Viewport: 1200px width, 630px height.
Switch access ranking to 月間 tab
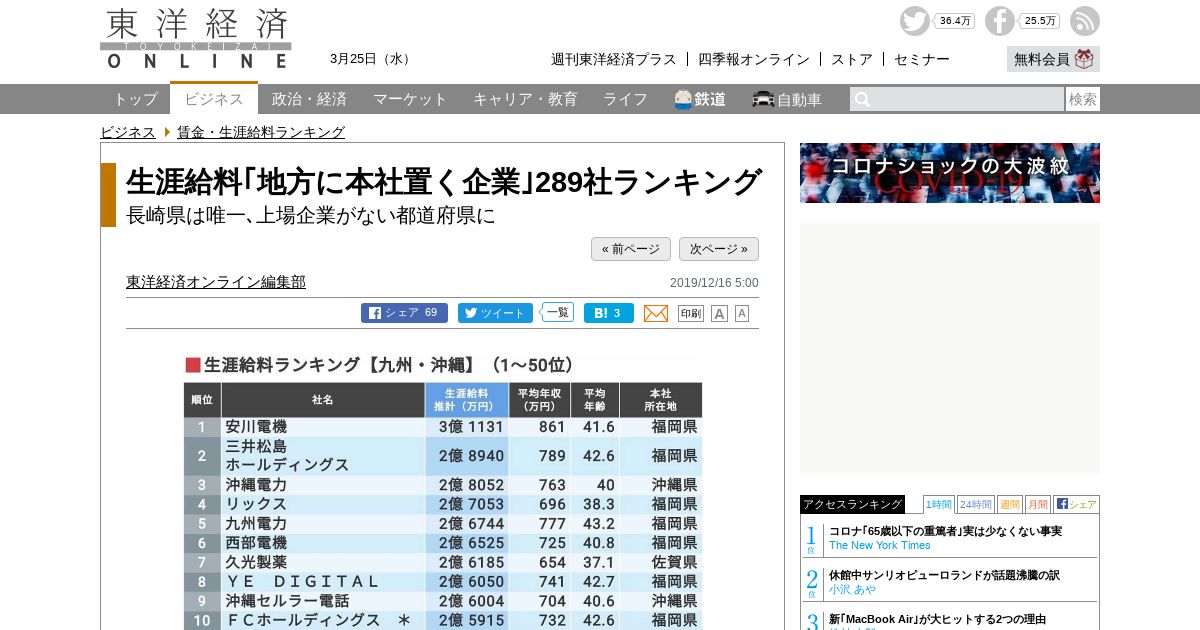click(1037, 504)
